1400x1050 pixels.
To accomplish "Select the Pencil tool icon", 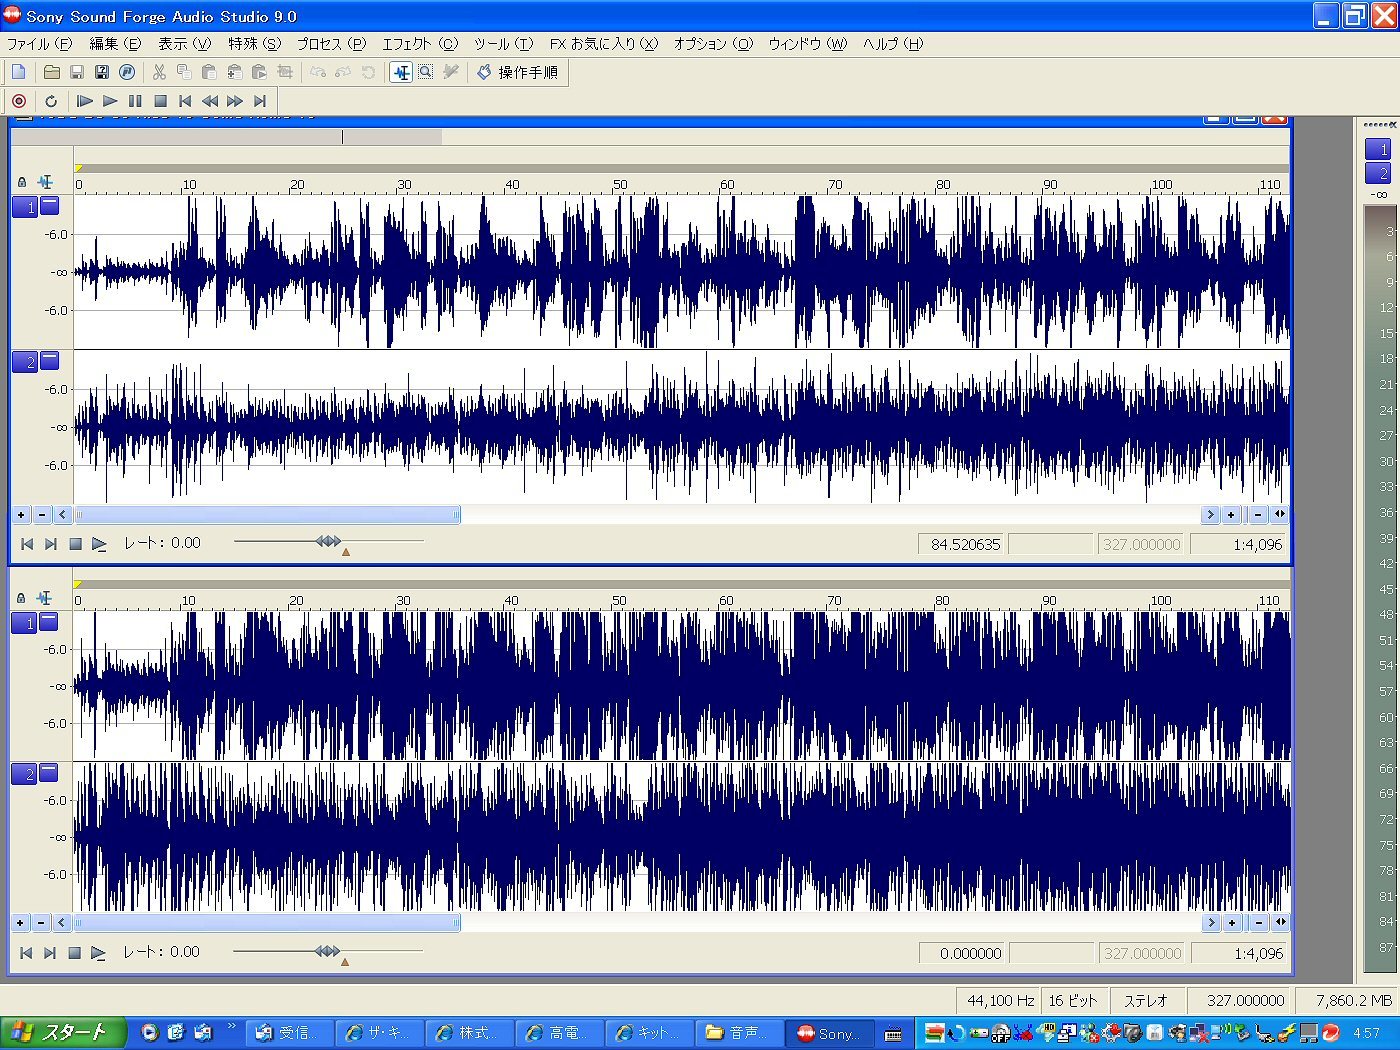I will coord(451,72).
